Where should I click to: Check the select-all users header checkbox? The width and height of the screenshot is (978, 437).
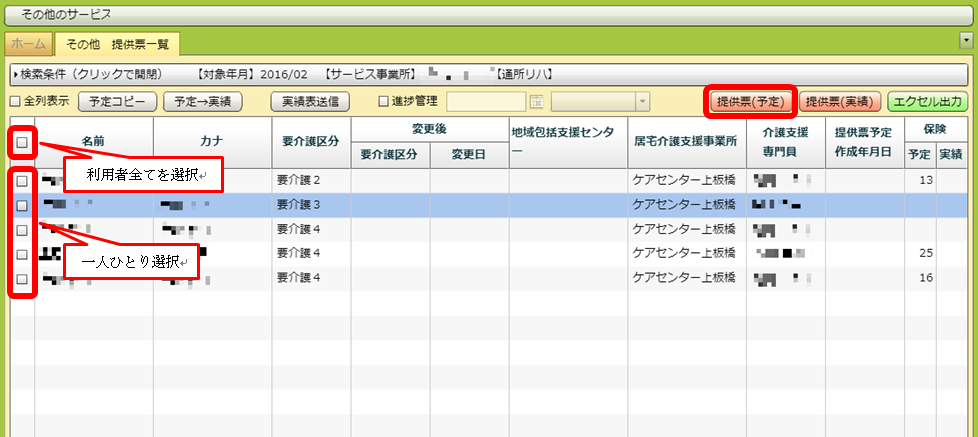22,143
